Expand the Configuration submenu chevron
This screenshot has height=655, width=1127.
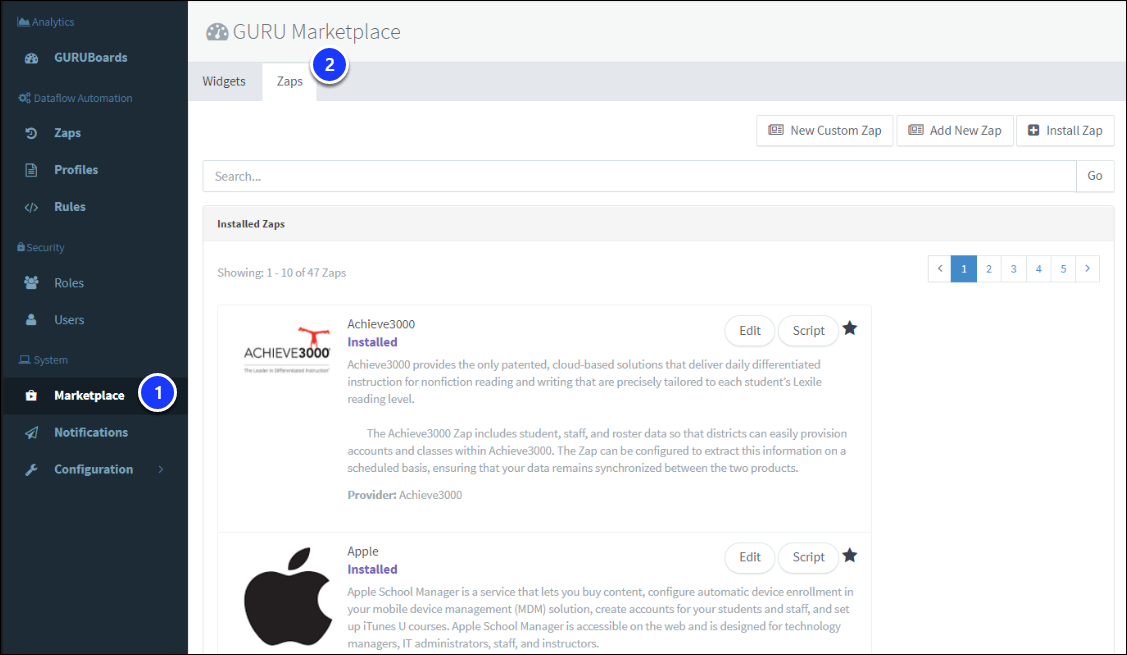(x=161, y=469)
